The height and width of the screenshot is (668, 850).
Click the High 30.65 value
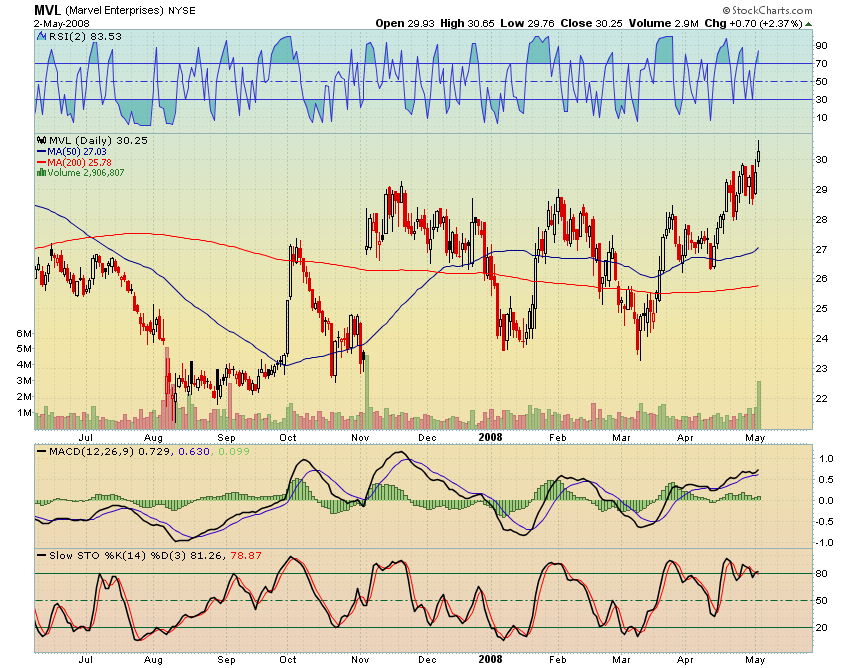tap(467, 23)
